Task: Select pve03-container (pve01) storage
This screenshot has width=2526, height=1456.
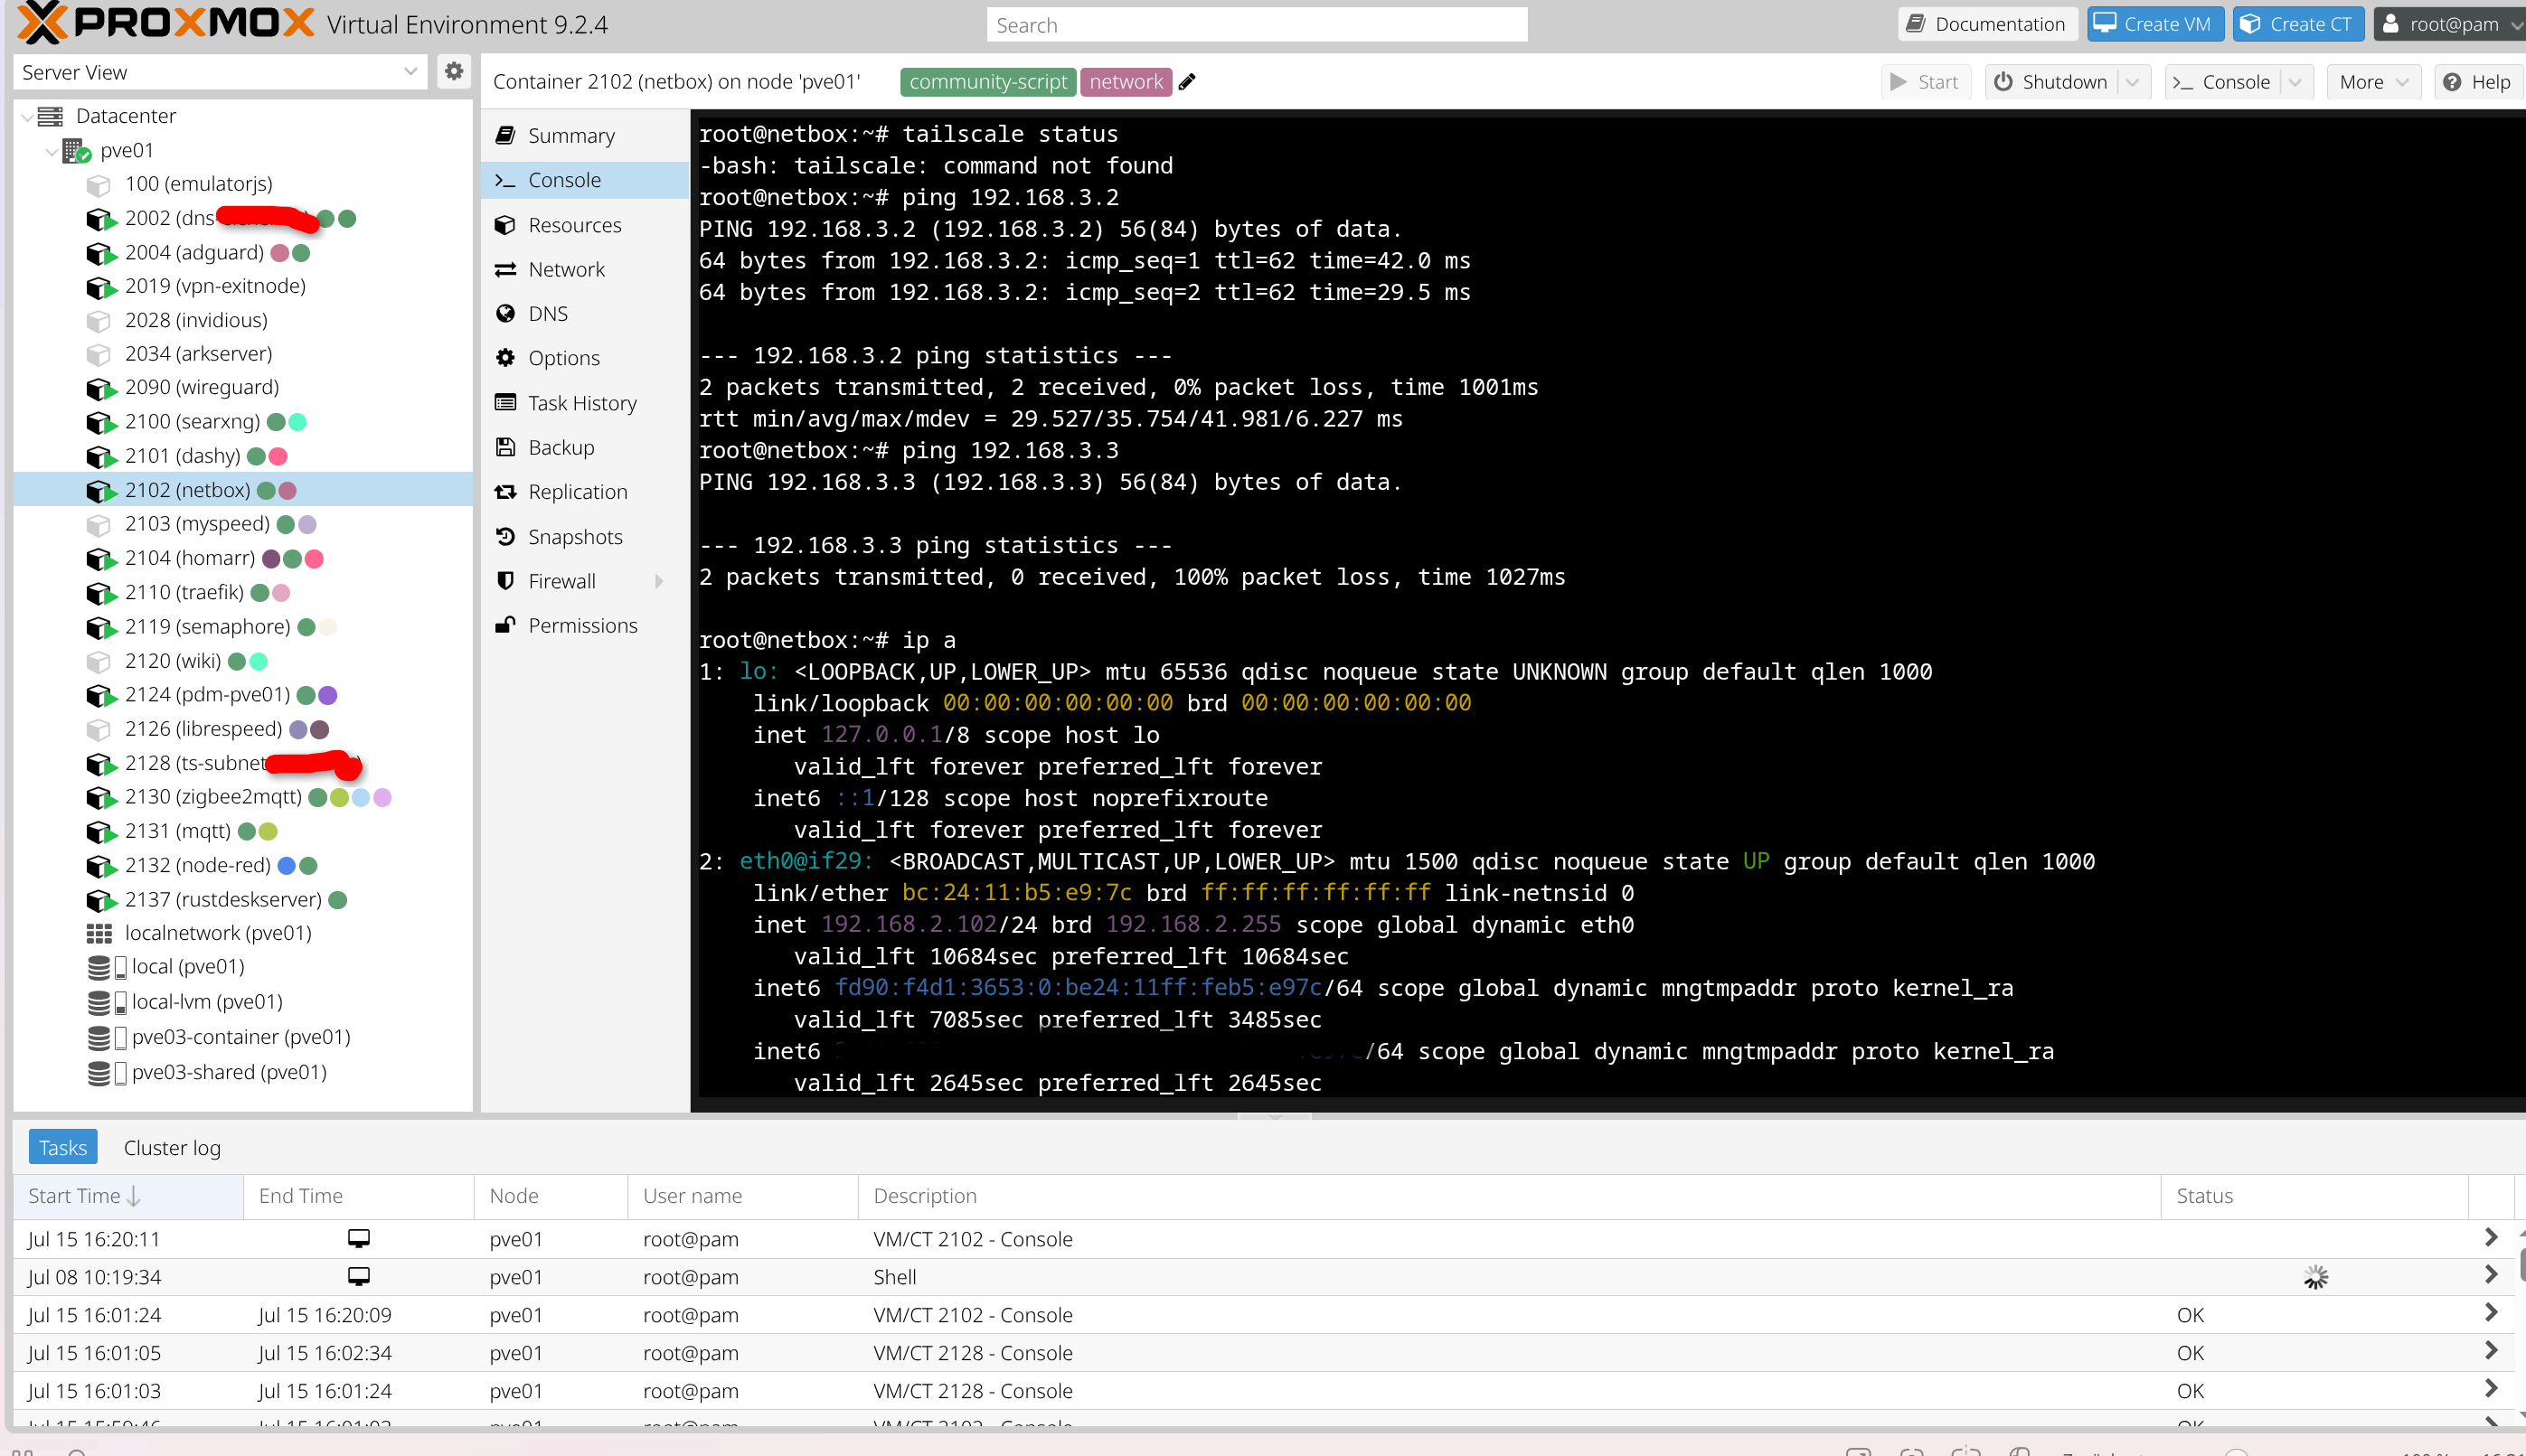Action: click(241, 1037)
